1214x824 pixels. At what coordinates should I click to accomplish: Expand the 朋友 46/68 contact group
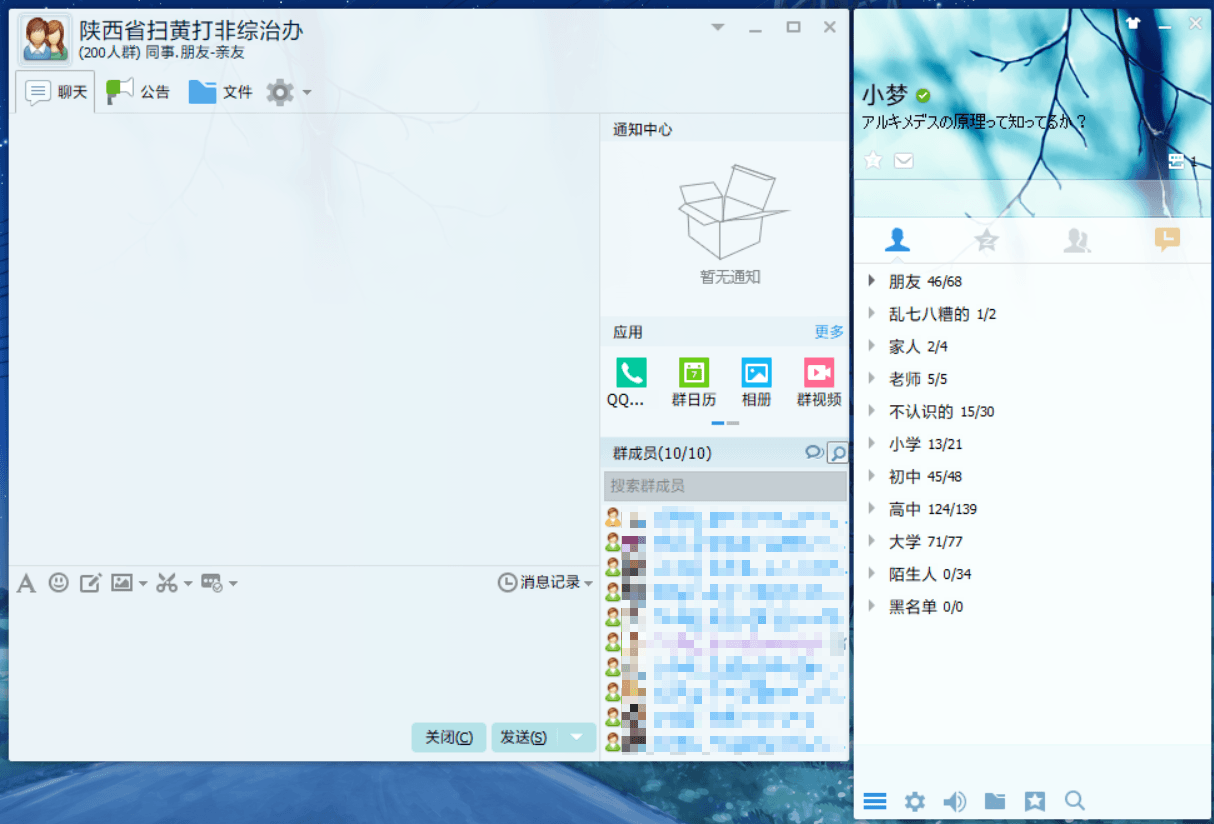coord(872,282)
